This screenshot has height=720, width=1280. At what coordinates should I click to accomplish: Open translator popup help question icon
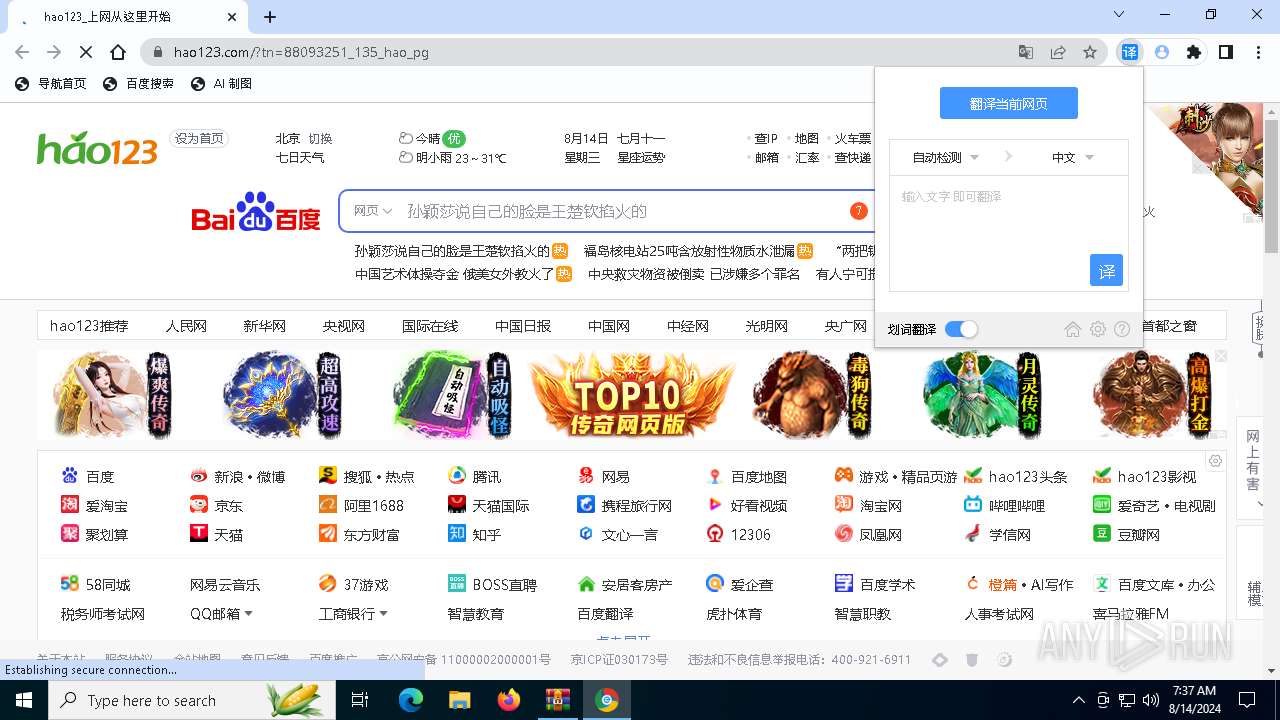[1122, 329]
